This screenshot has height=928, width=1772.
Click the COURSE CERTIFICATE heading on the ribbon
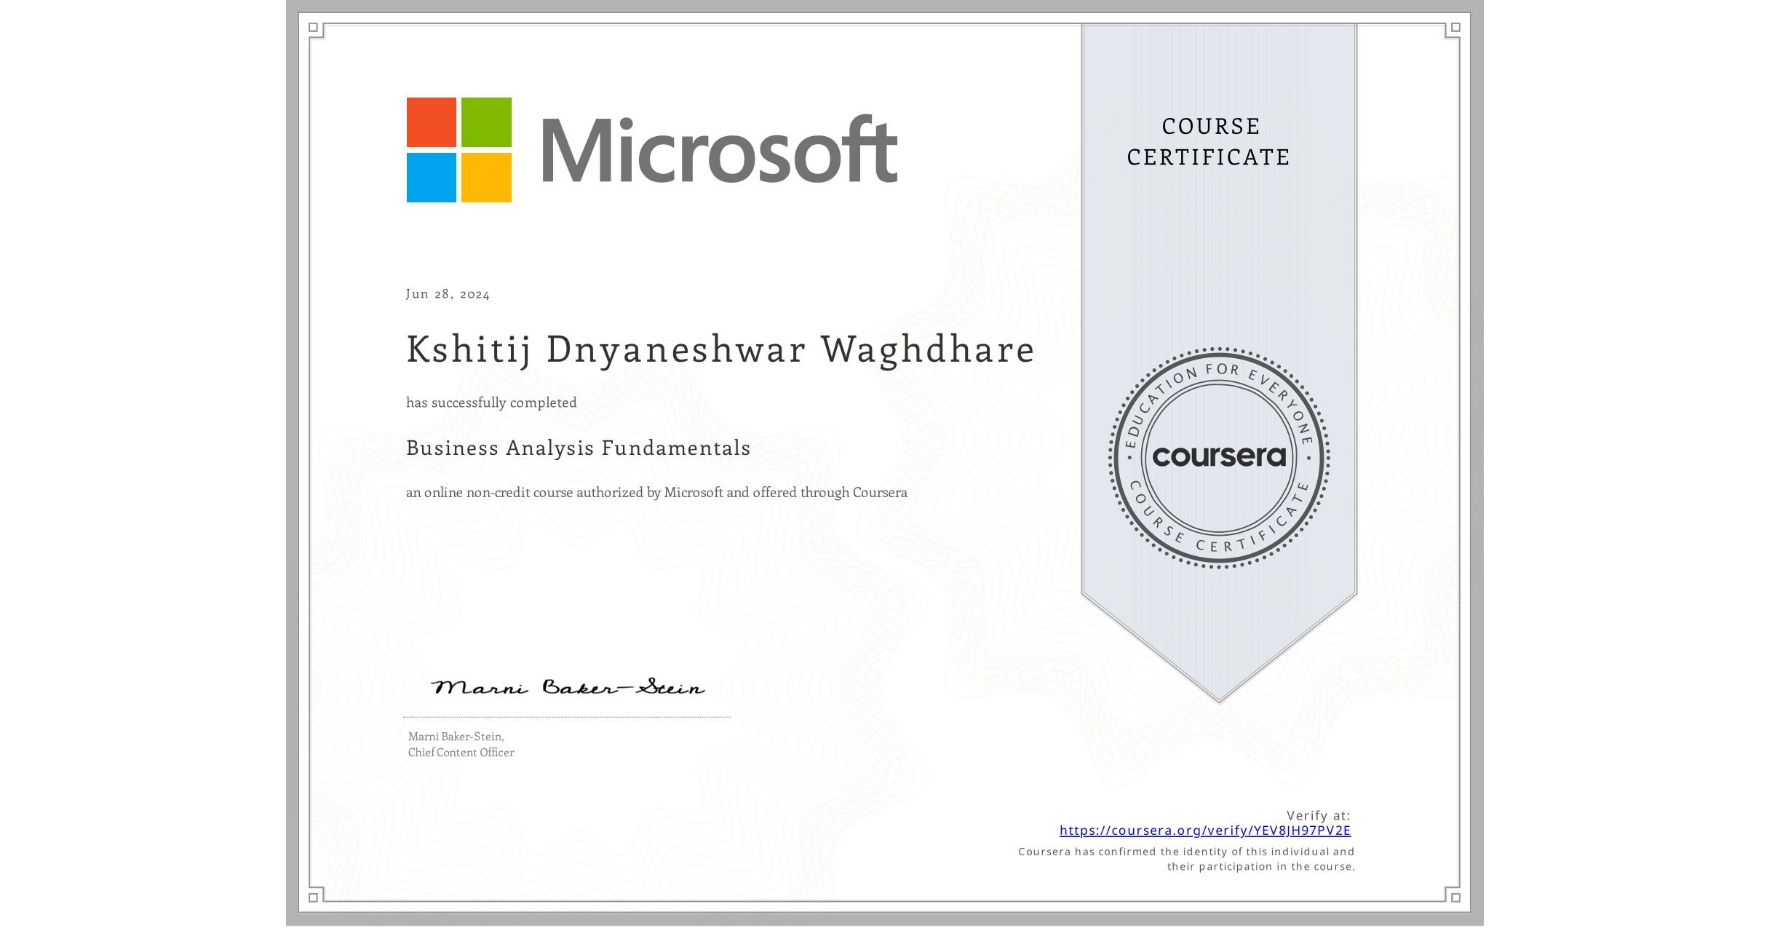coord(1209,141)
